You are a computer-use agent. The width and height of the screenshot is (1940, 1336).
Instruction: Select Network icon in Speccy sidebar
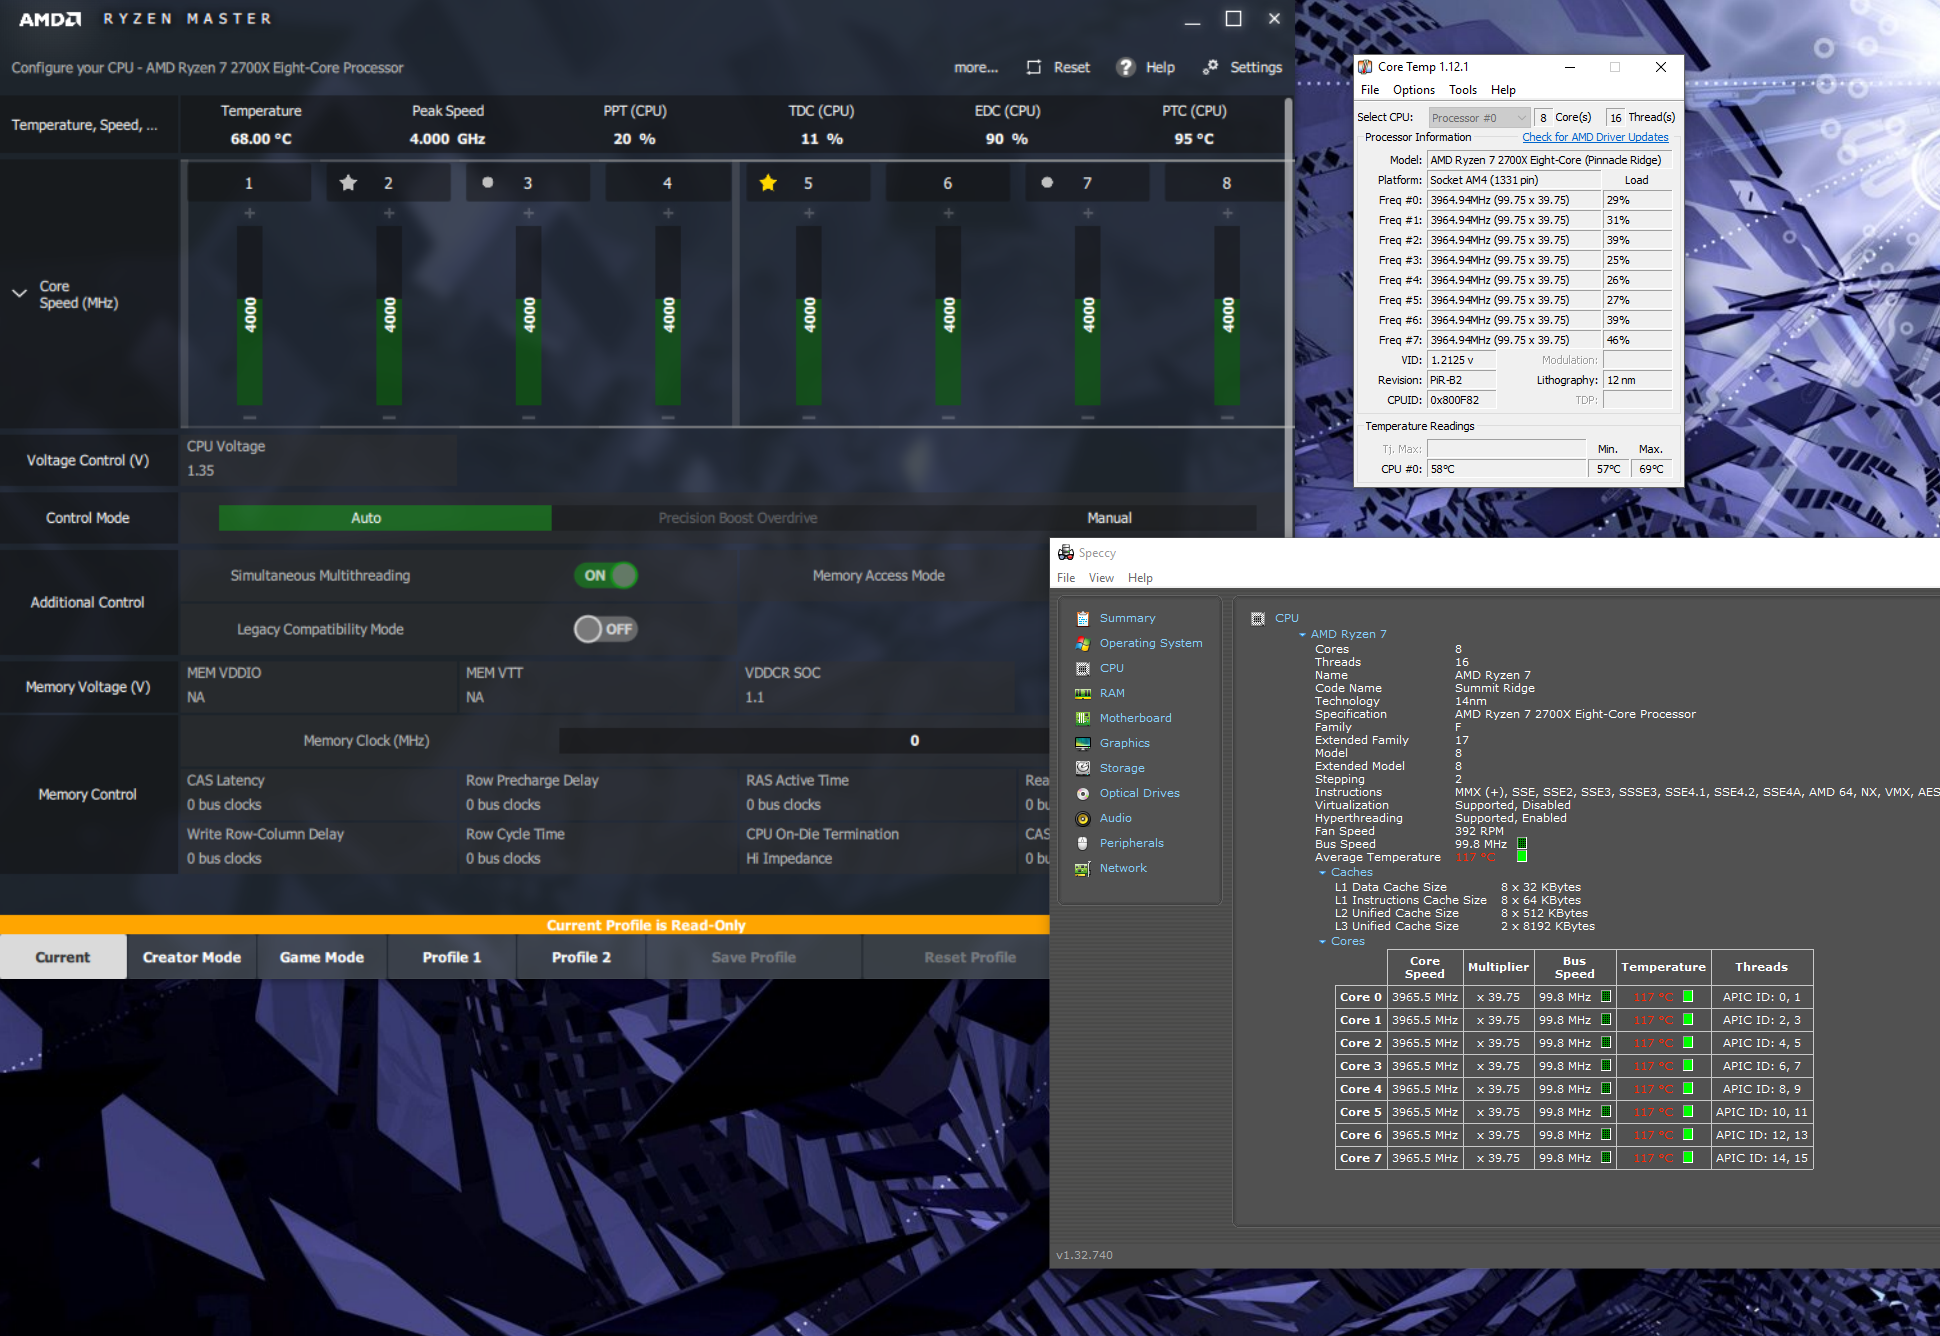pos(1082,868)
